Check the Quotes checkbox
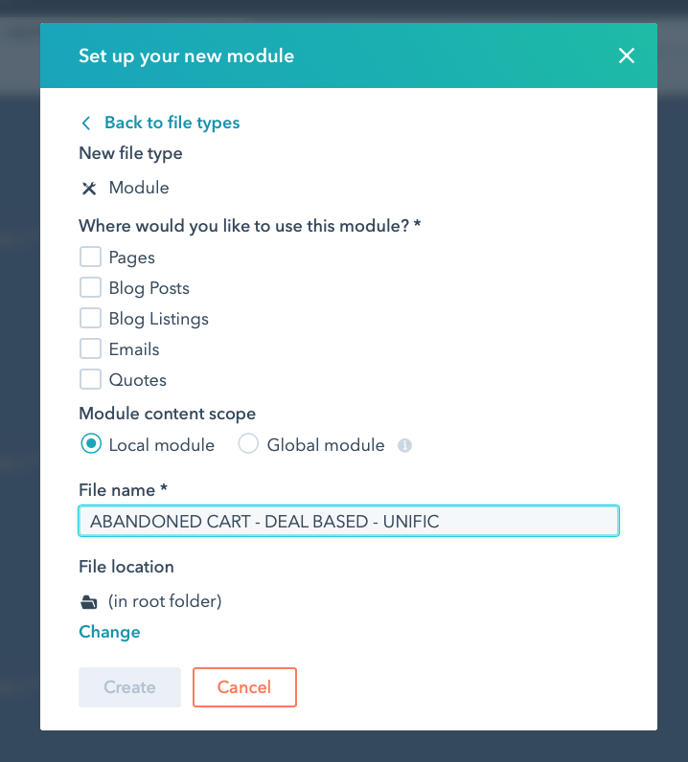The image size is (688, 762). pyautogui.click(x=90, y=379)
